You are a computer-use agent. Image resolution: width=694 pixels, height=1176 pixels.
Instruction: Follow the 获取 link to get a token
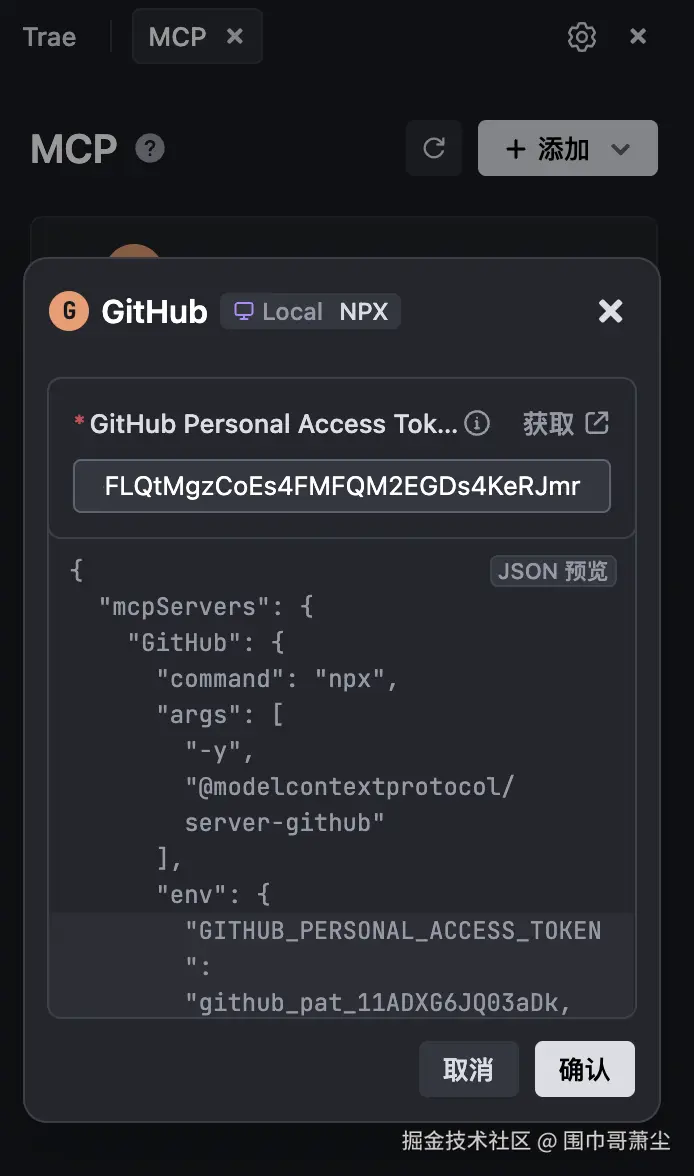(x=548, y=424)
